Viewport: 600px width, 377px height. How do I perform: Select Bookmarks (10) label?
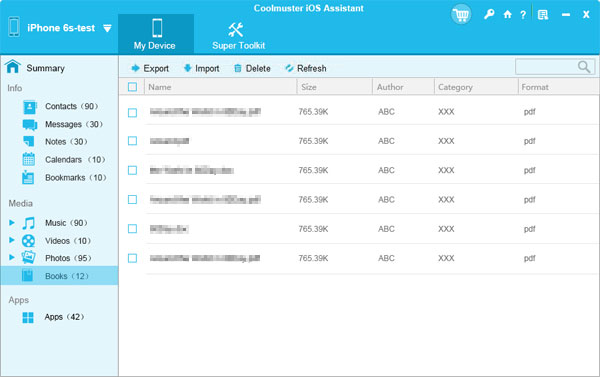click(x=76, y=178)
